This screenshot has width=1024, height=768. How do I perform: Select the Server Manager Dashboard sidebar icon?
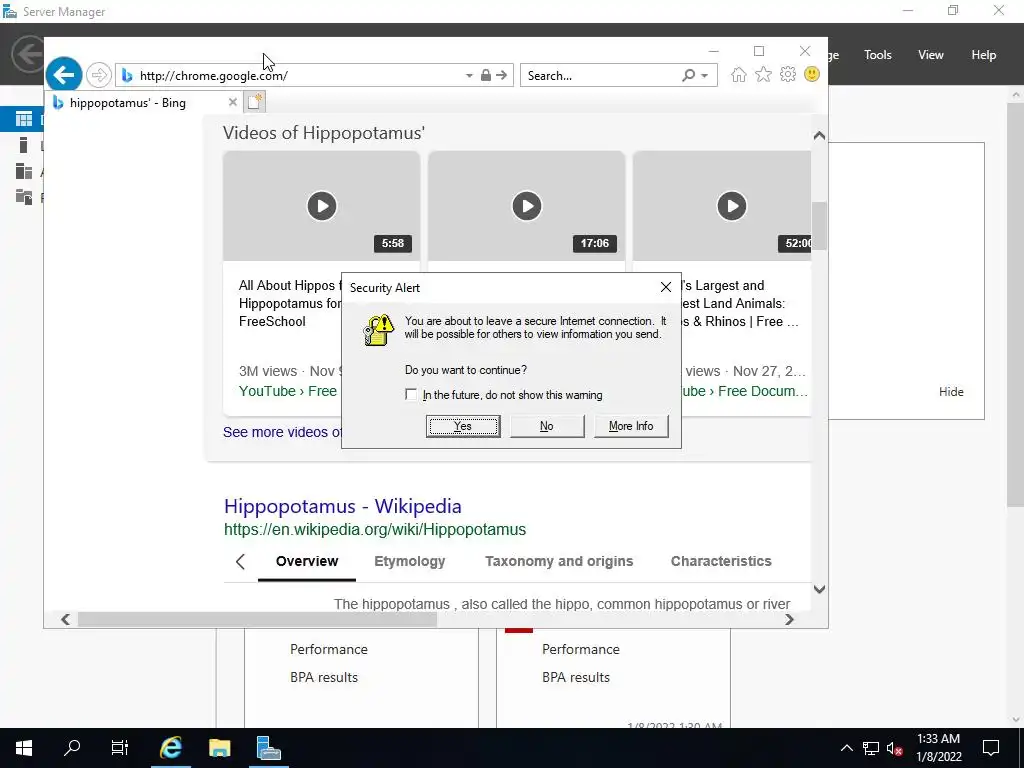click(x=24, y=119)
